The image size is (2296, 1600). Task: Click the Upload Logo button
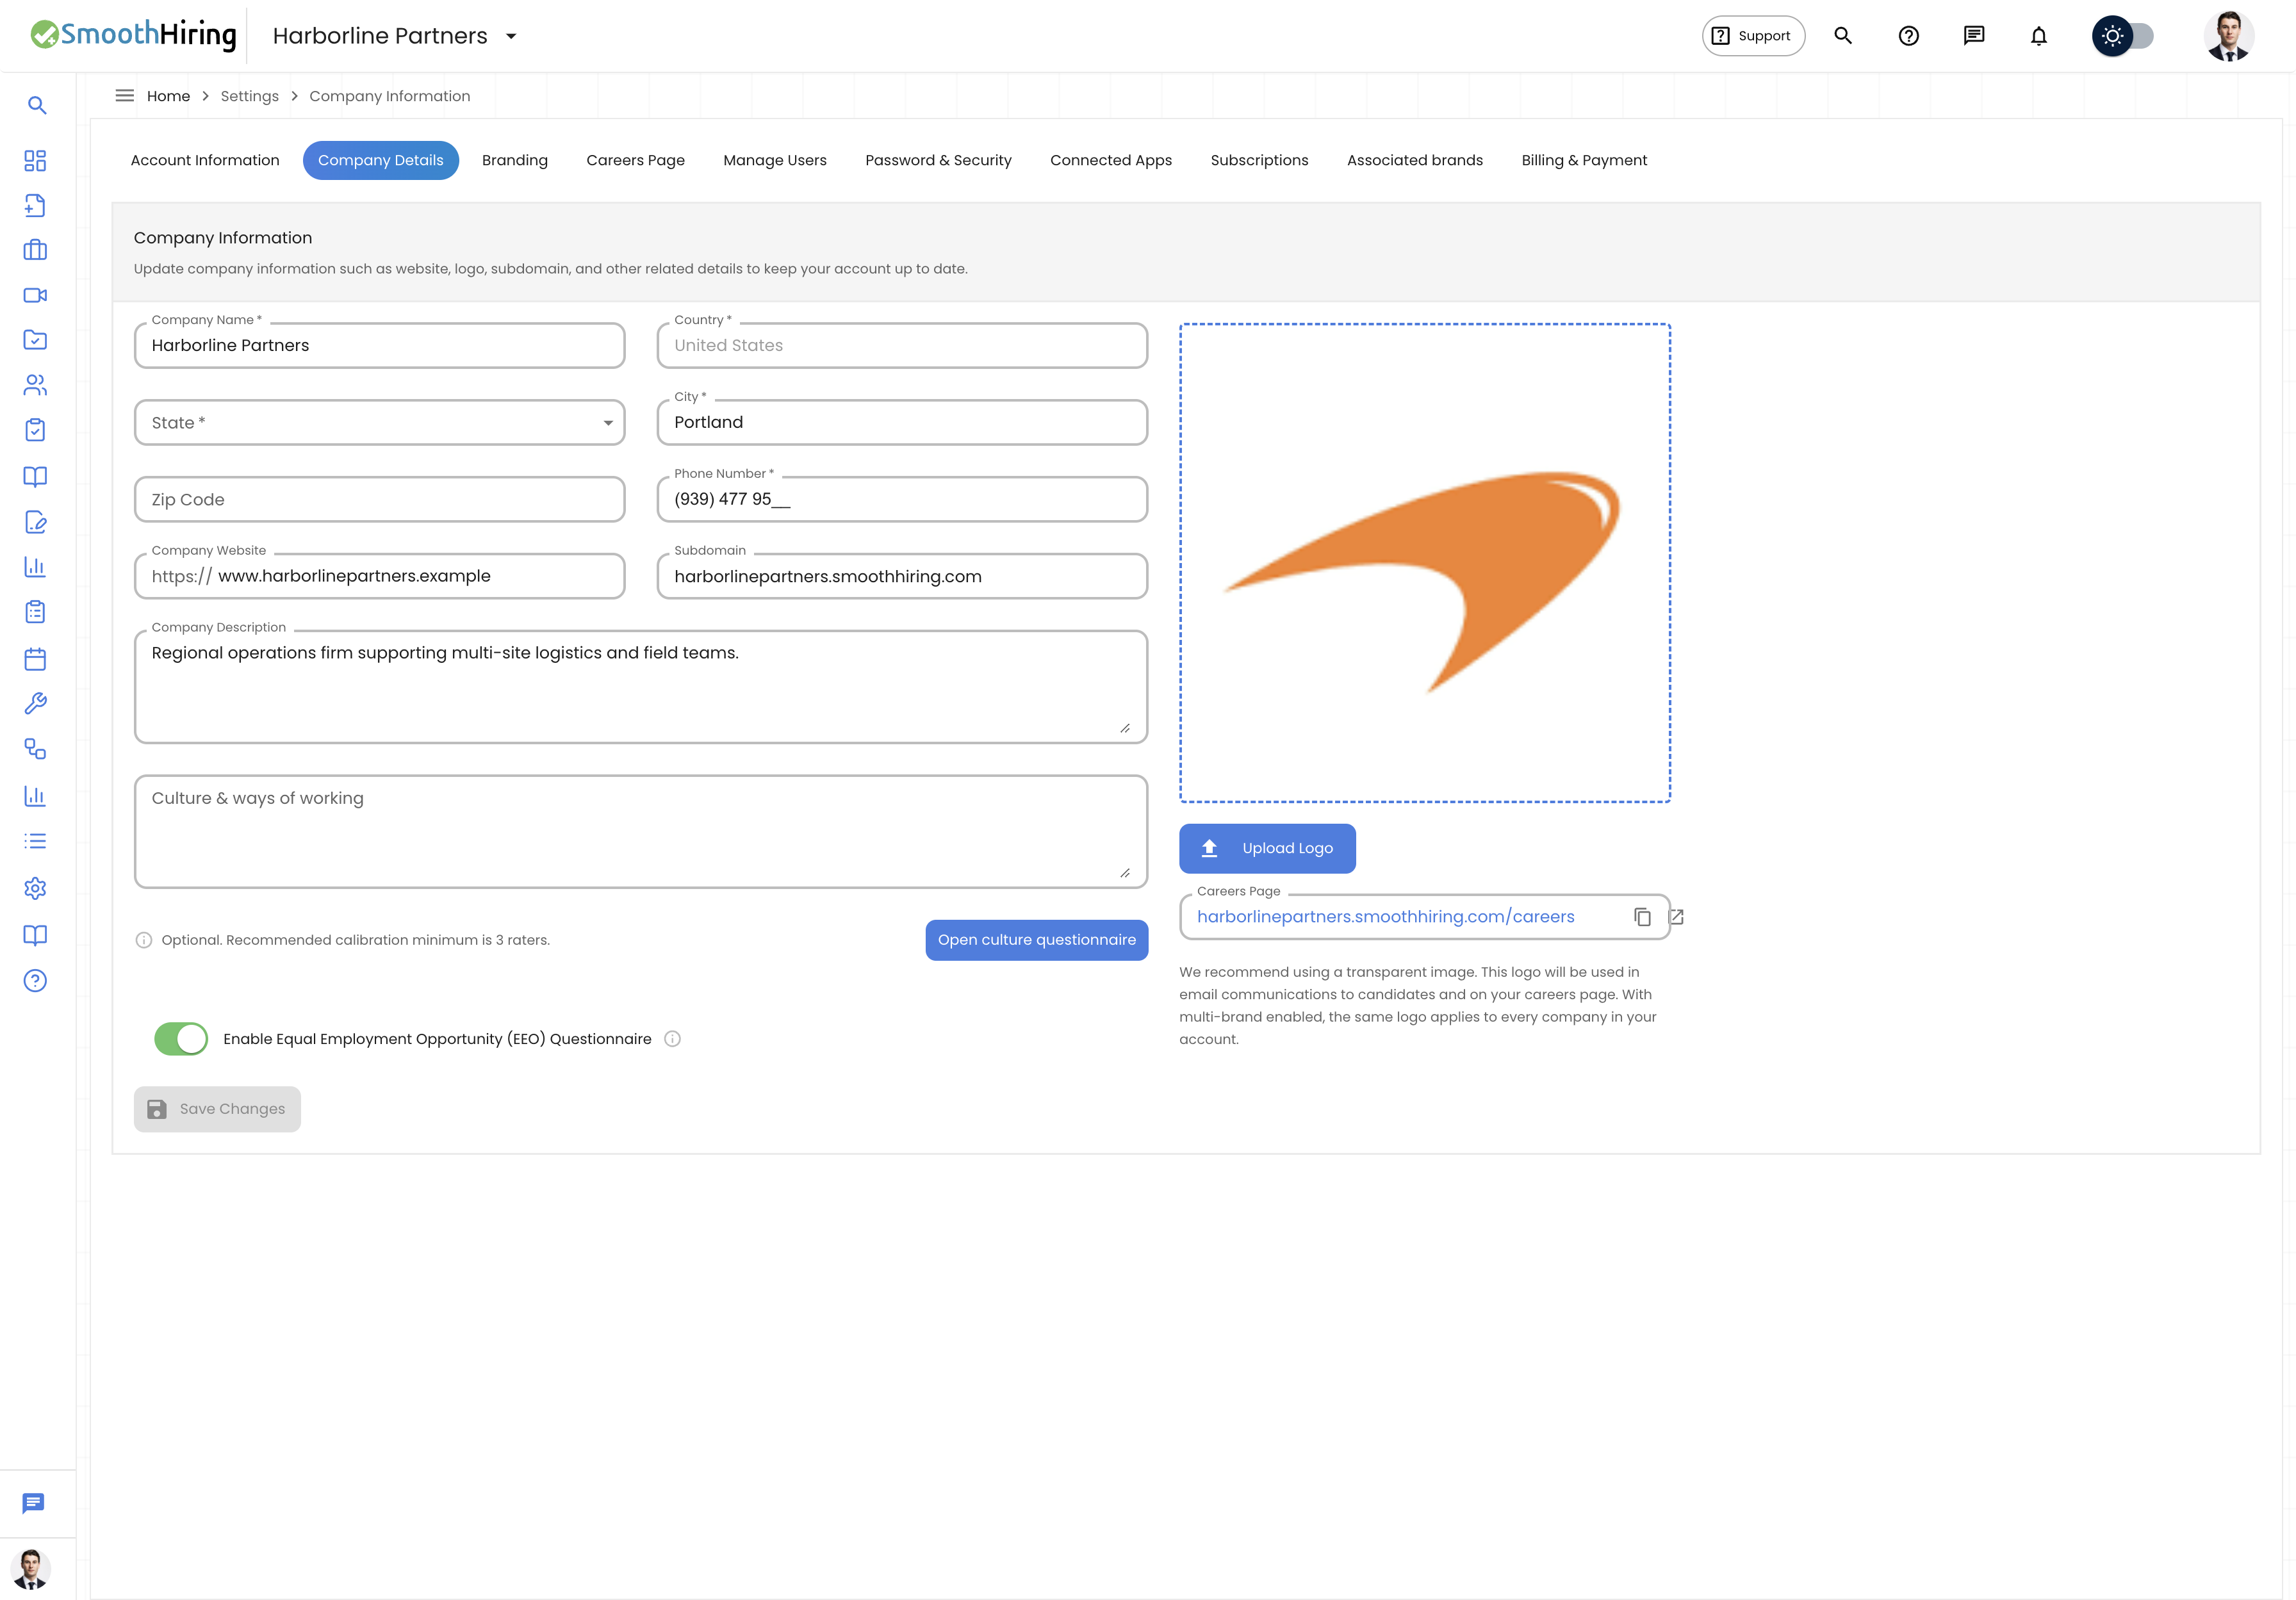1267,848
